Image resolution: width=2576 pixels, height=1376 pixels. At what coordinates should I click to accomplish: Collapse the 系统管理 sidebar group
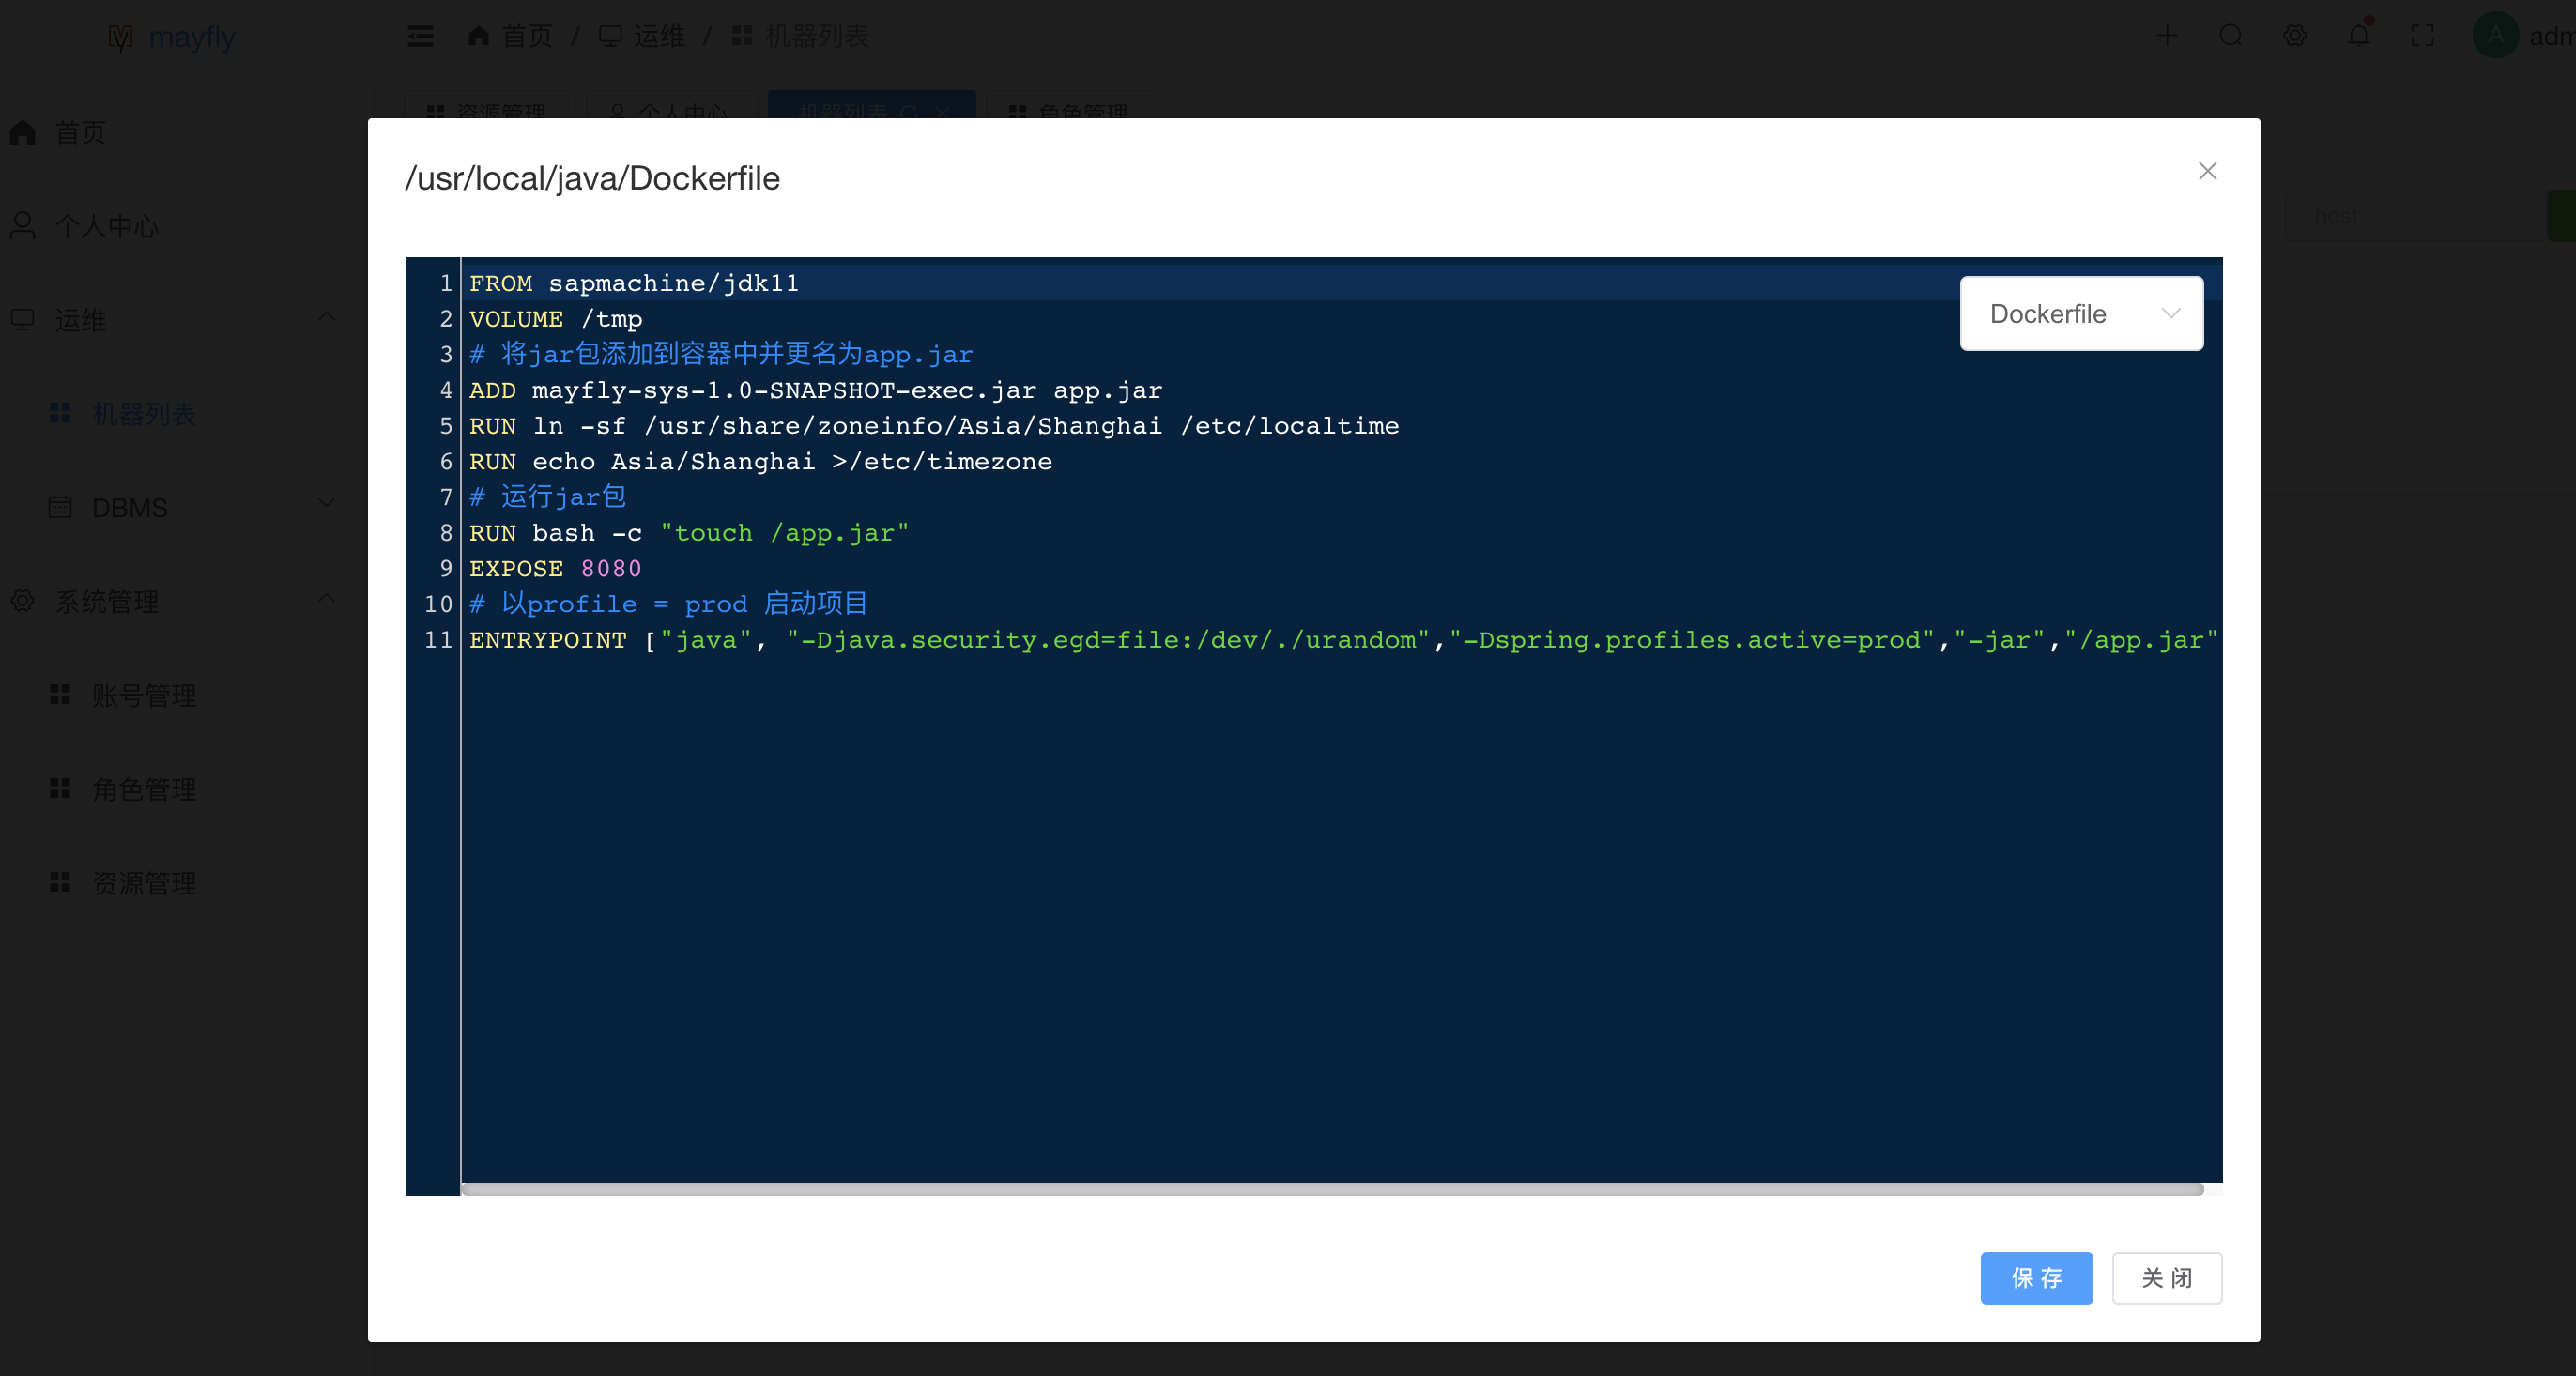coord(326,599)
